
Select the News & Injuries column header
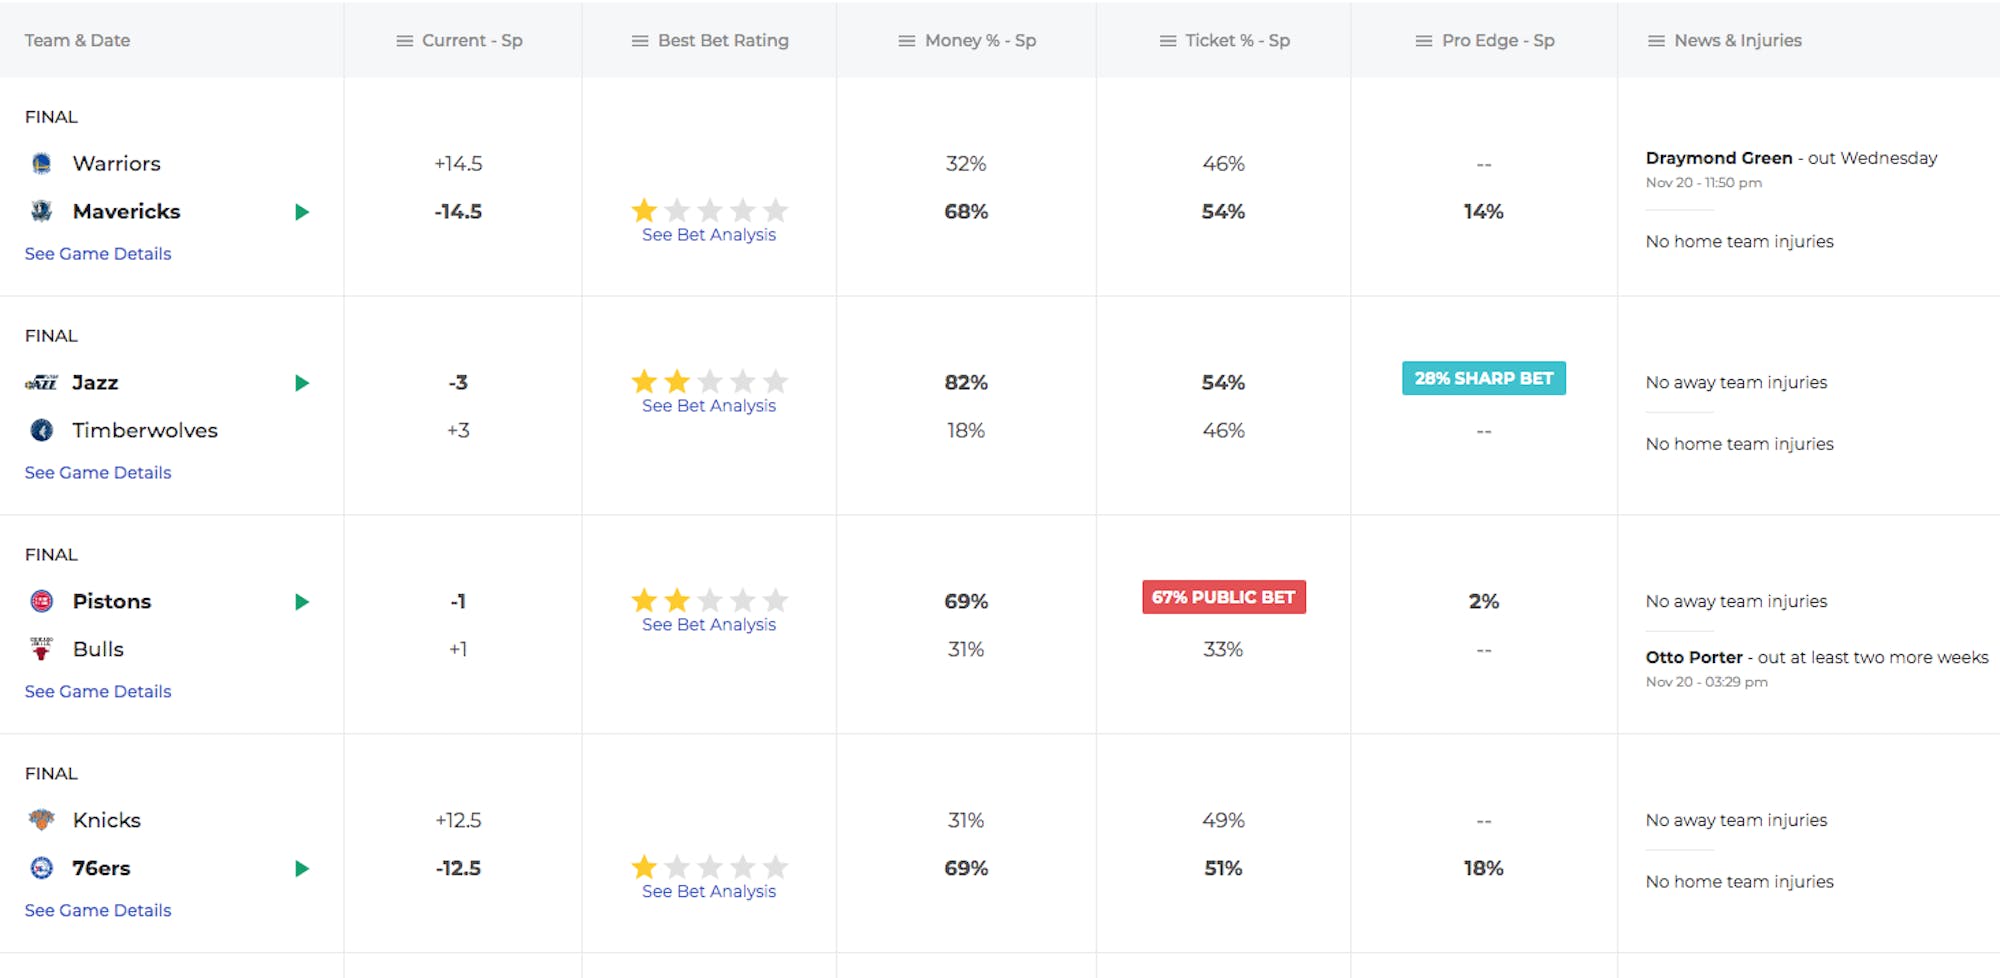[x=1737, y=41]
